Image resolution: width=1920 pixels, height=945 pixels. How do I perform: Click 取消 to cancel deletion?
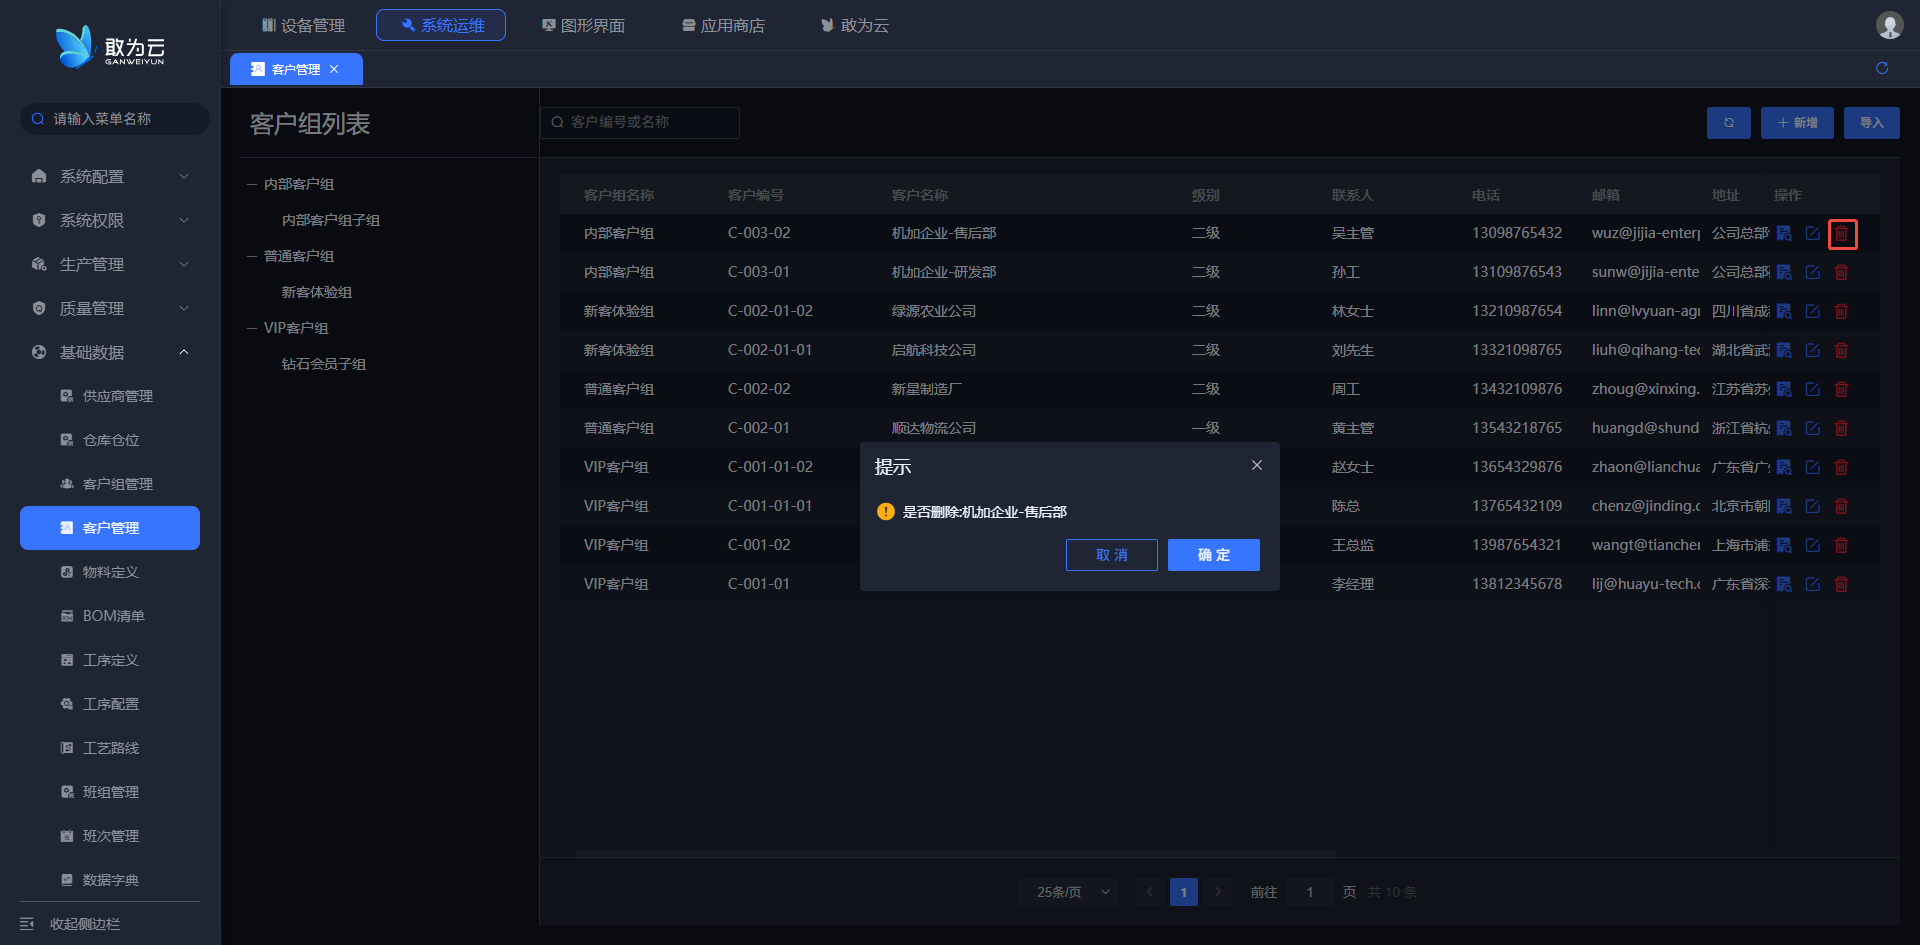click(x=1111, y=555)
